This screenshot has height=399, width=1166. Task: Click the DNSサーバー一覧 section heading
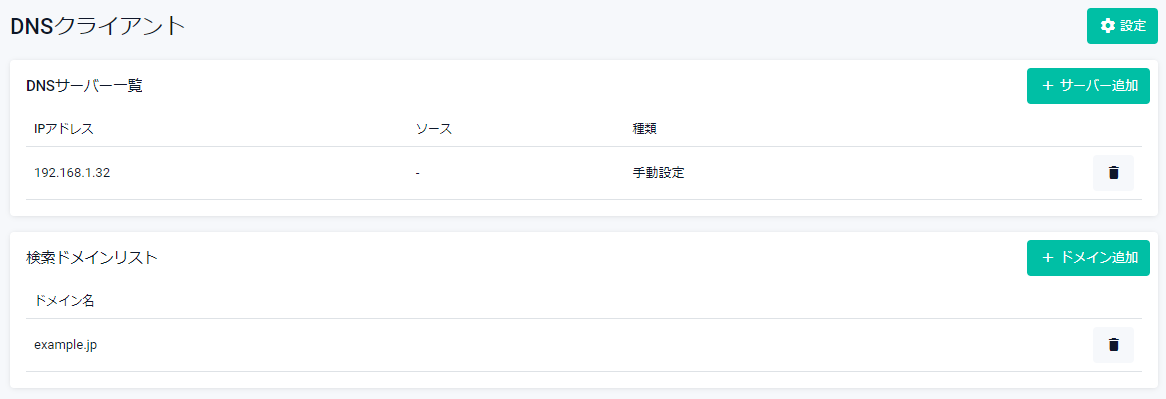click(x=84, y=86)
